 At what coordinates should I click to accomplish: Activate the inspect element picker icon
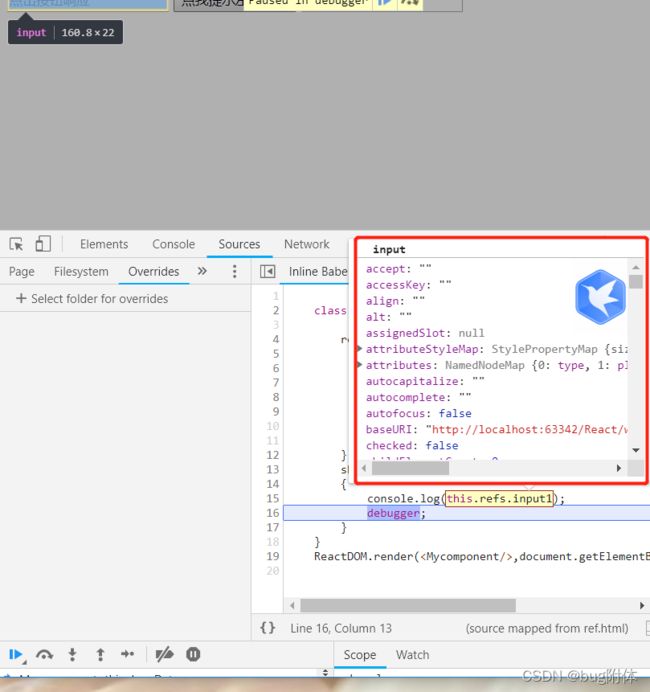[x=16, y=244]
